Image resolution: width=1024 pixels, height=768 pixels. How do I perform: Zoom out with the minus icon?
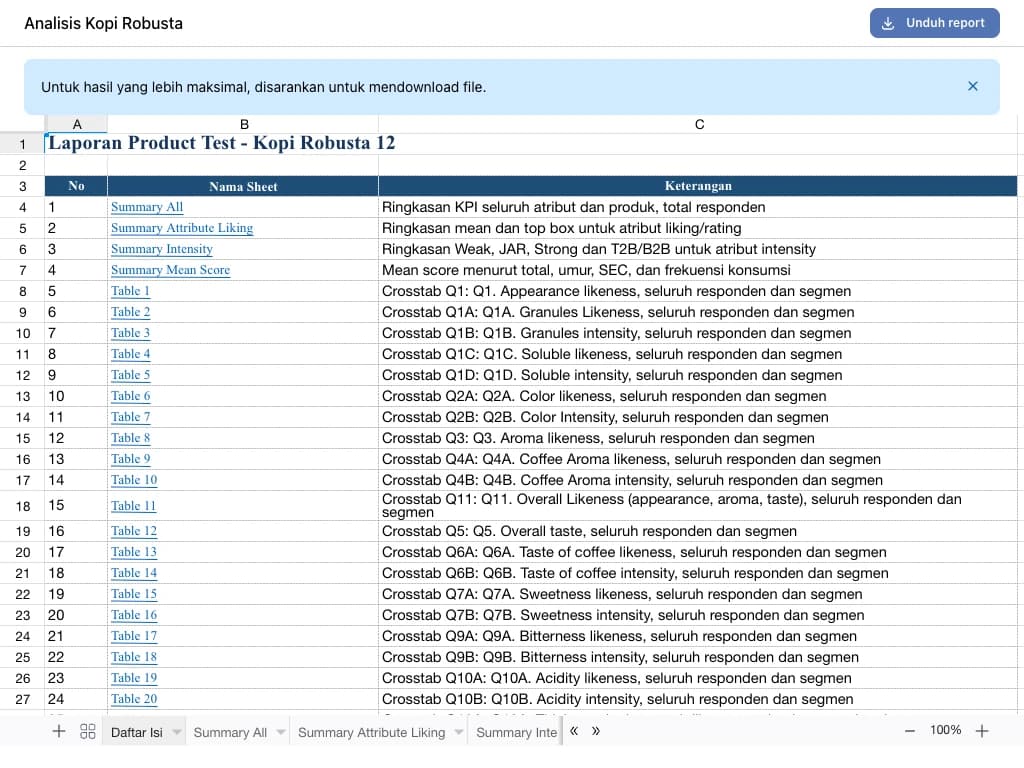[910, 731]
